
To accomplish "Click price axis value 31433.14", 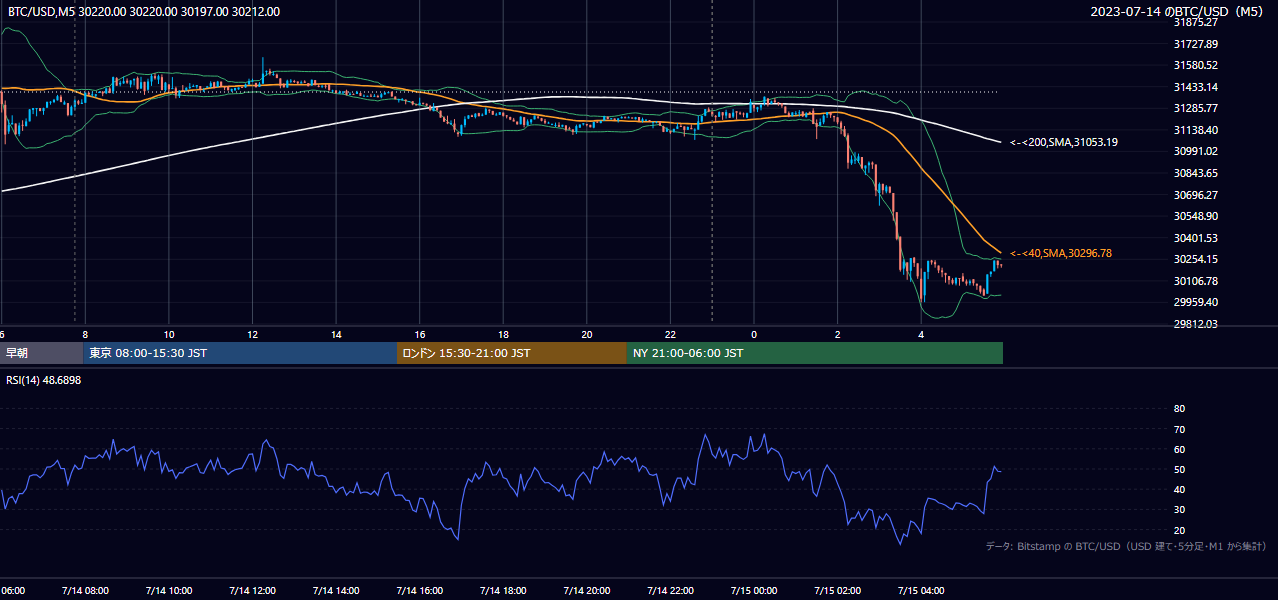I will click(1195, 87).
